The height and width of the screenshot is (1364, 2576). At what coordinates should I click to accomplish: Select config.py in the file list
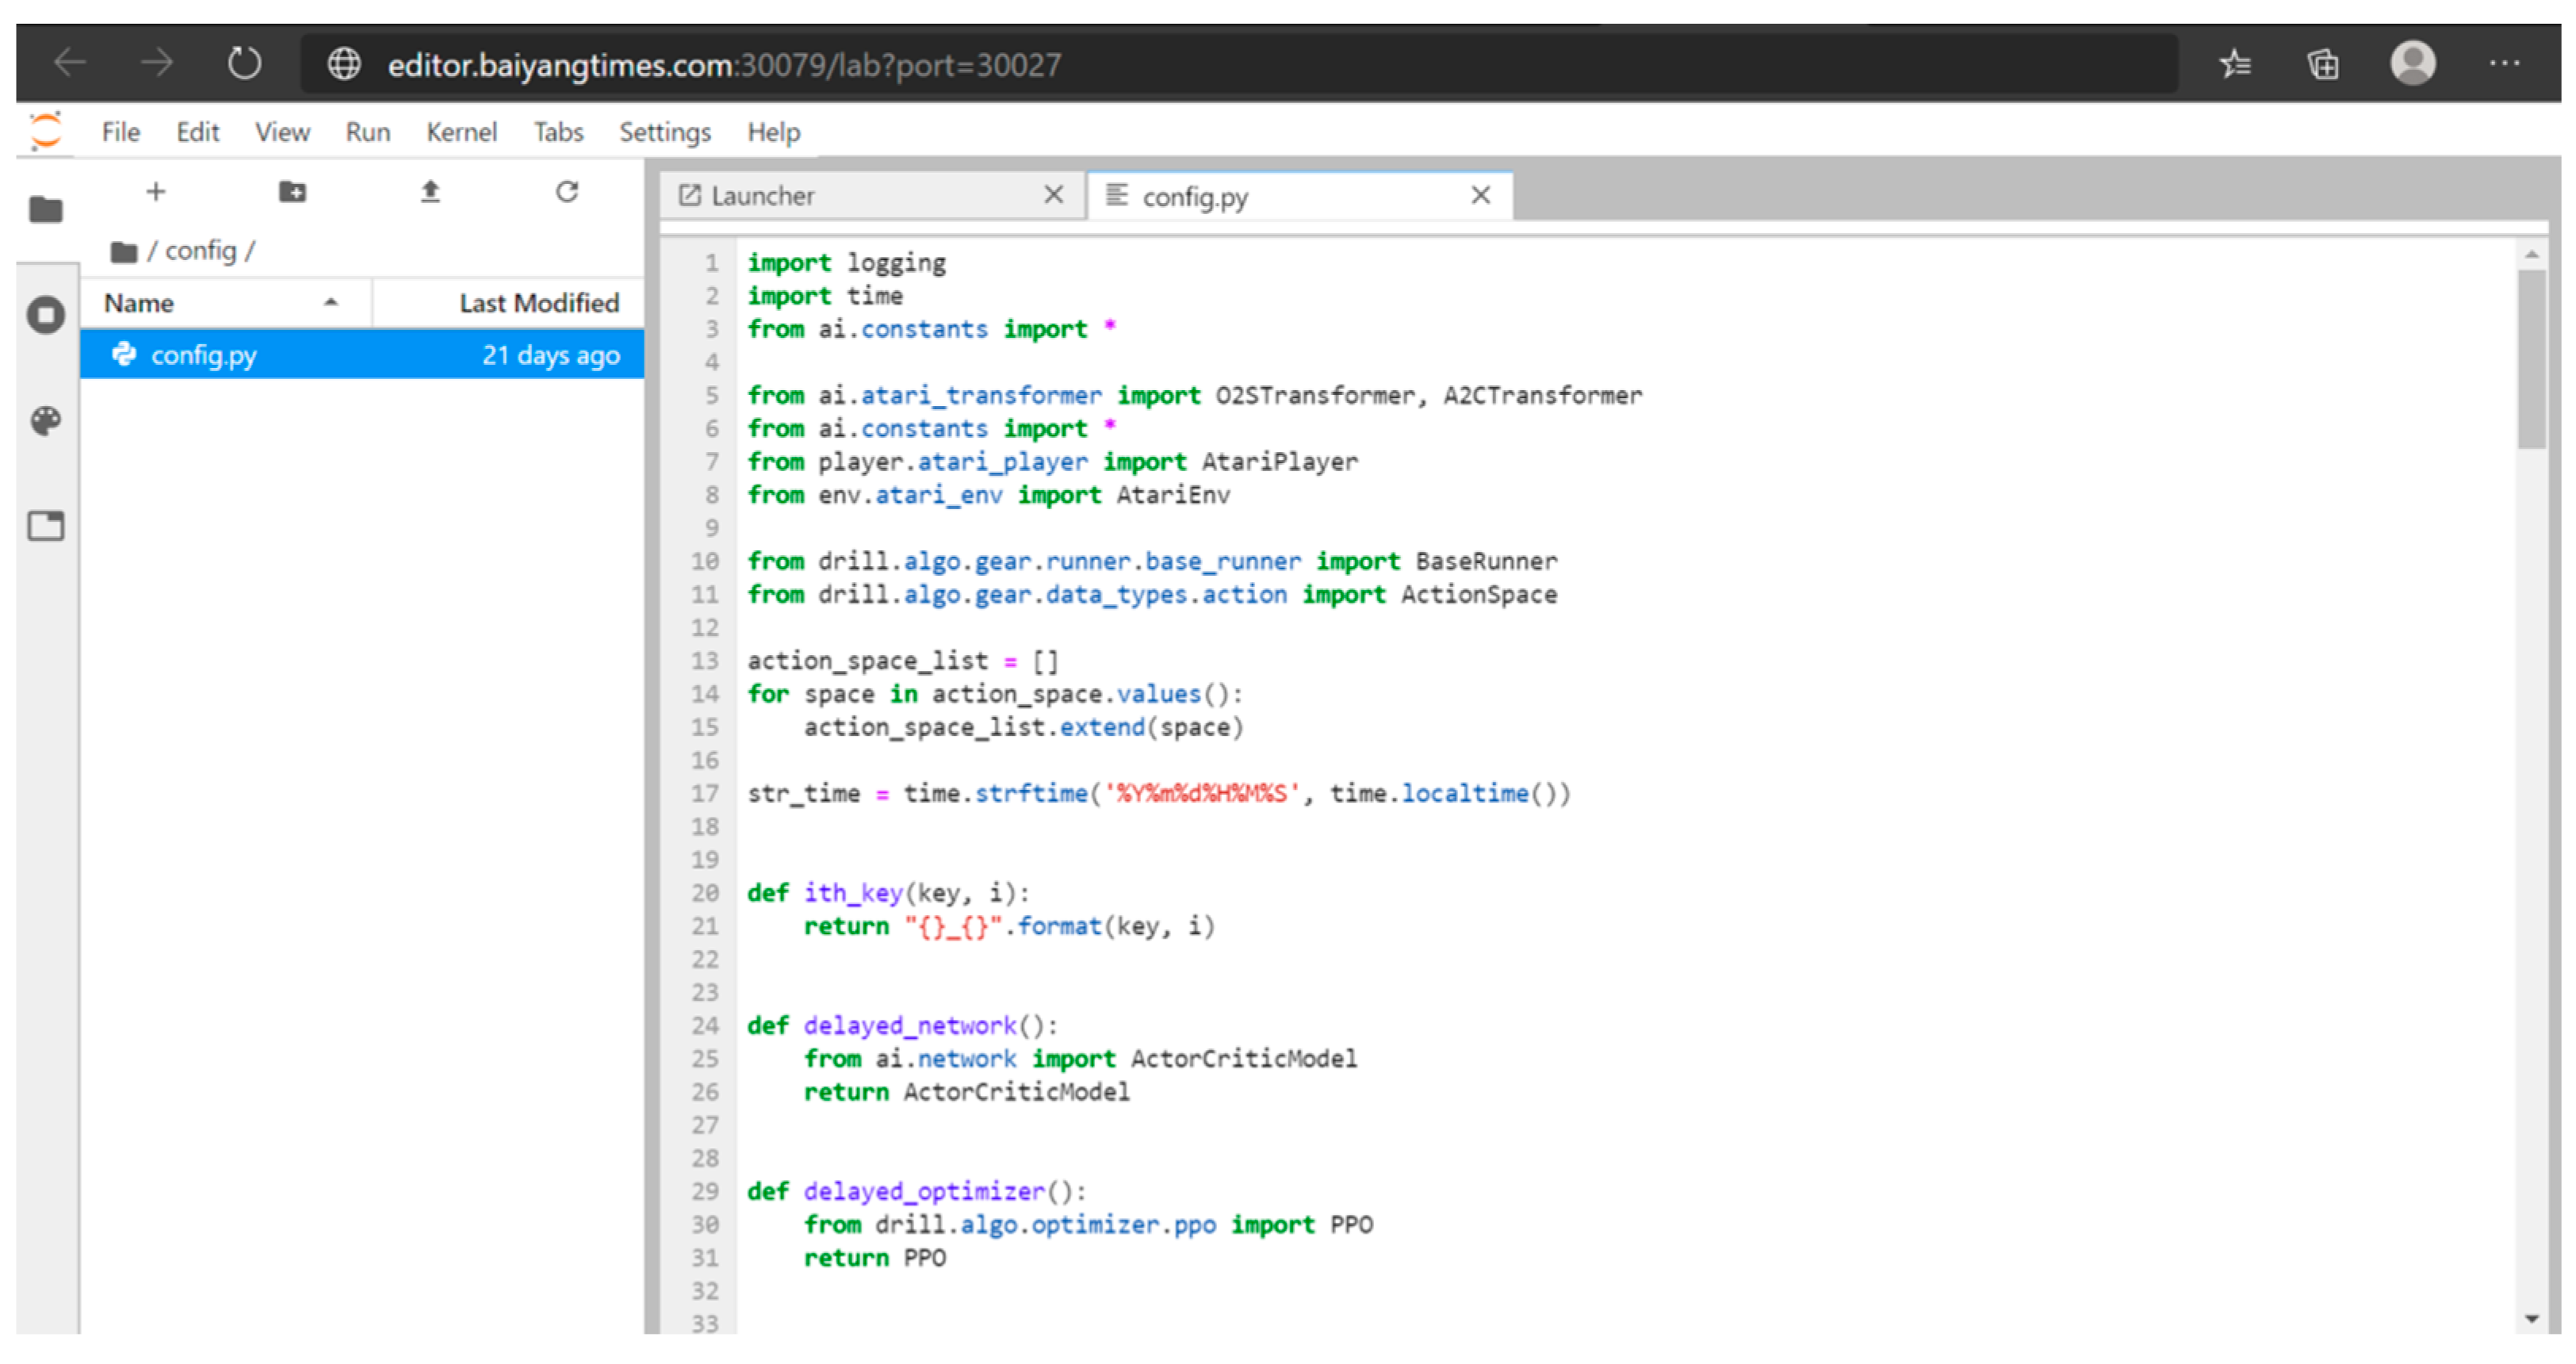tap(204, 355)
